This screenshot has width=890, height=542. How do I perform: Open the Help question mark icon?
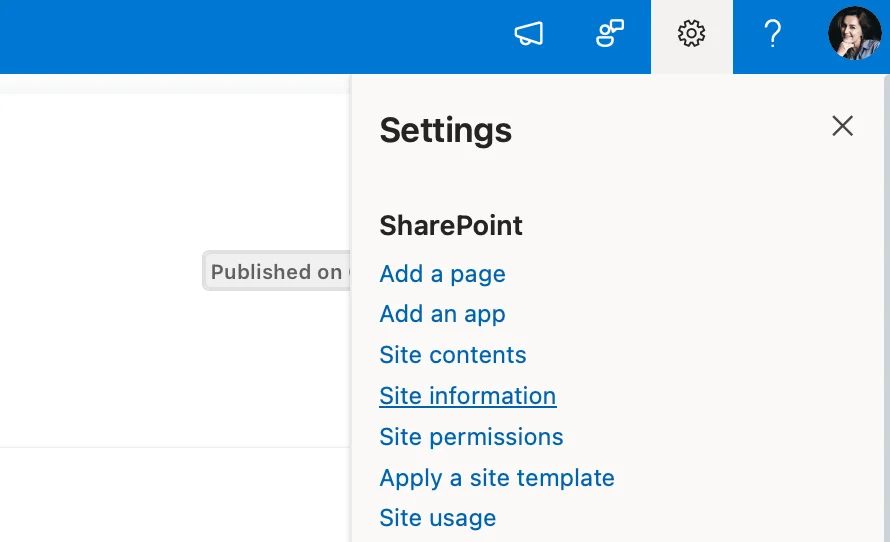773,33
